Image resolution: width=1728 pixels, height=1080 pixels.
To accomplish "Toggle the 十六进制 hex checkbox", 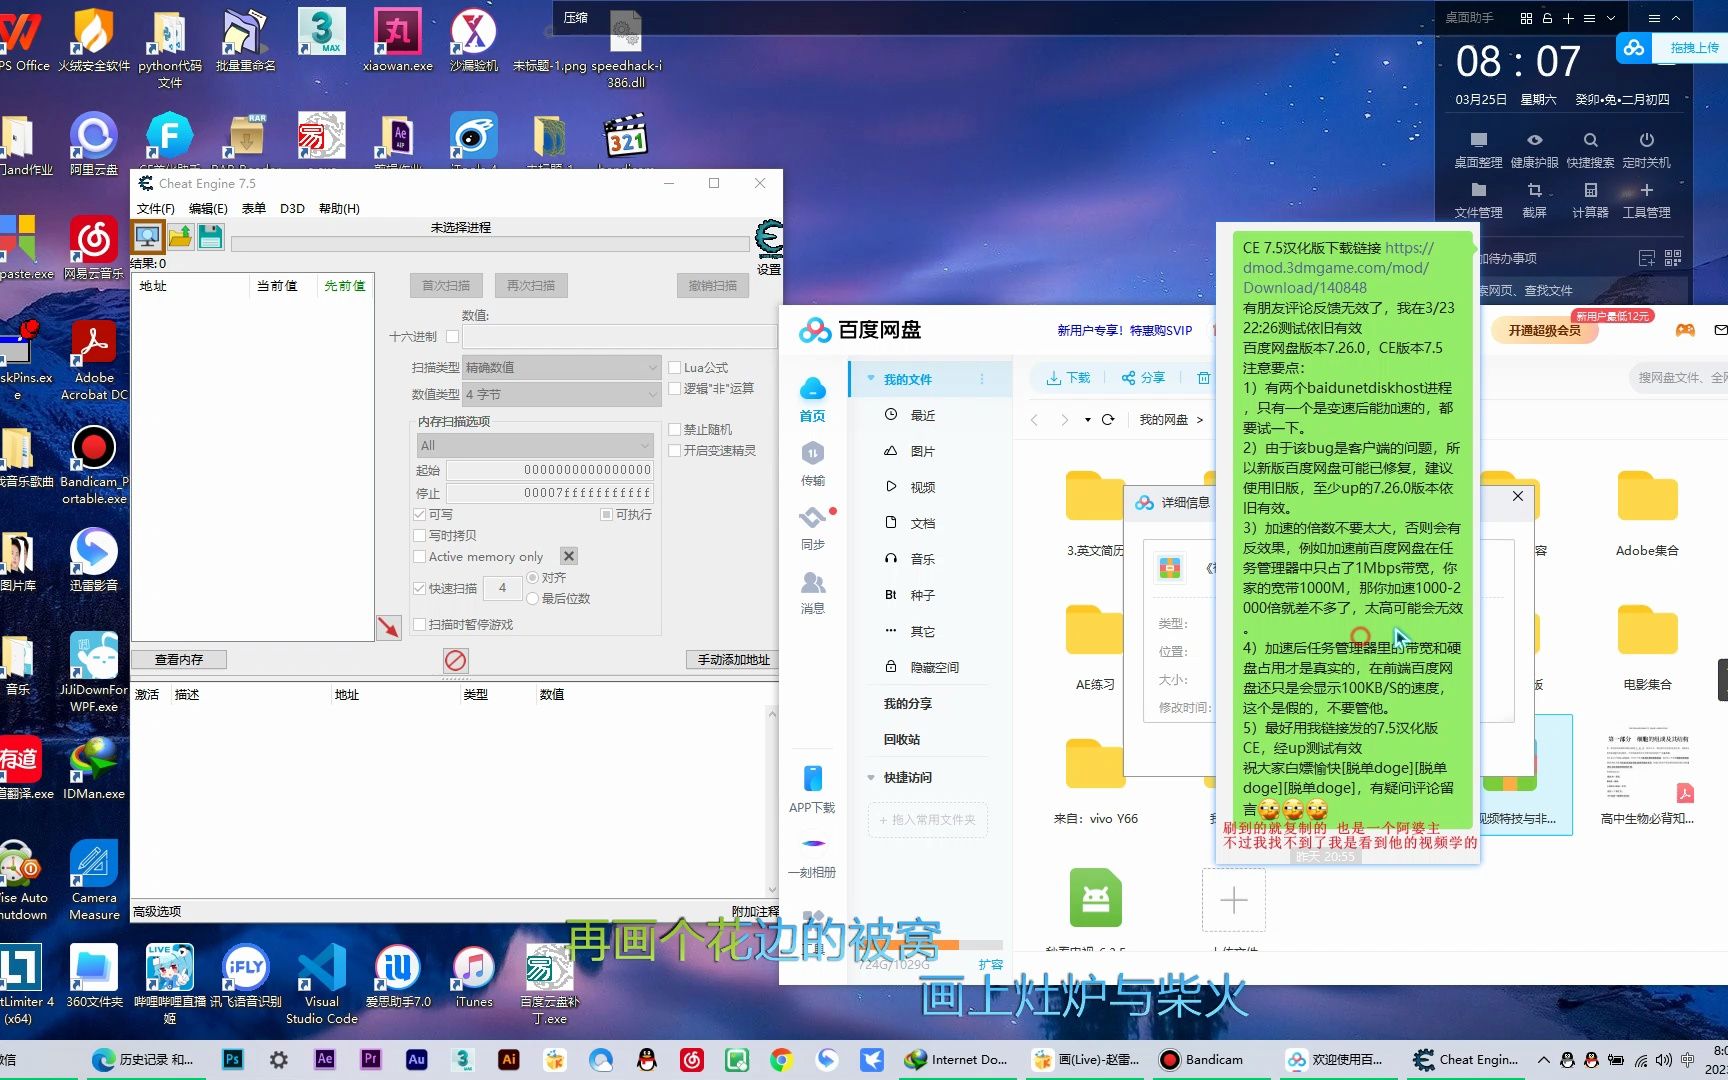I will coord(452,337).
